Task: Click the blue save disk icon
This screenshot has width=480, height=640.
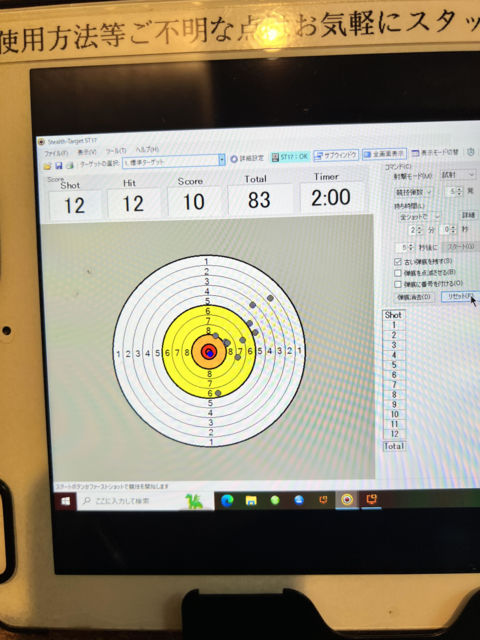Action: (58, 165)
